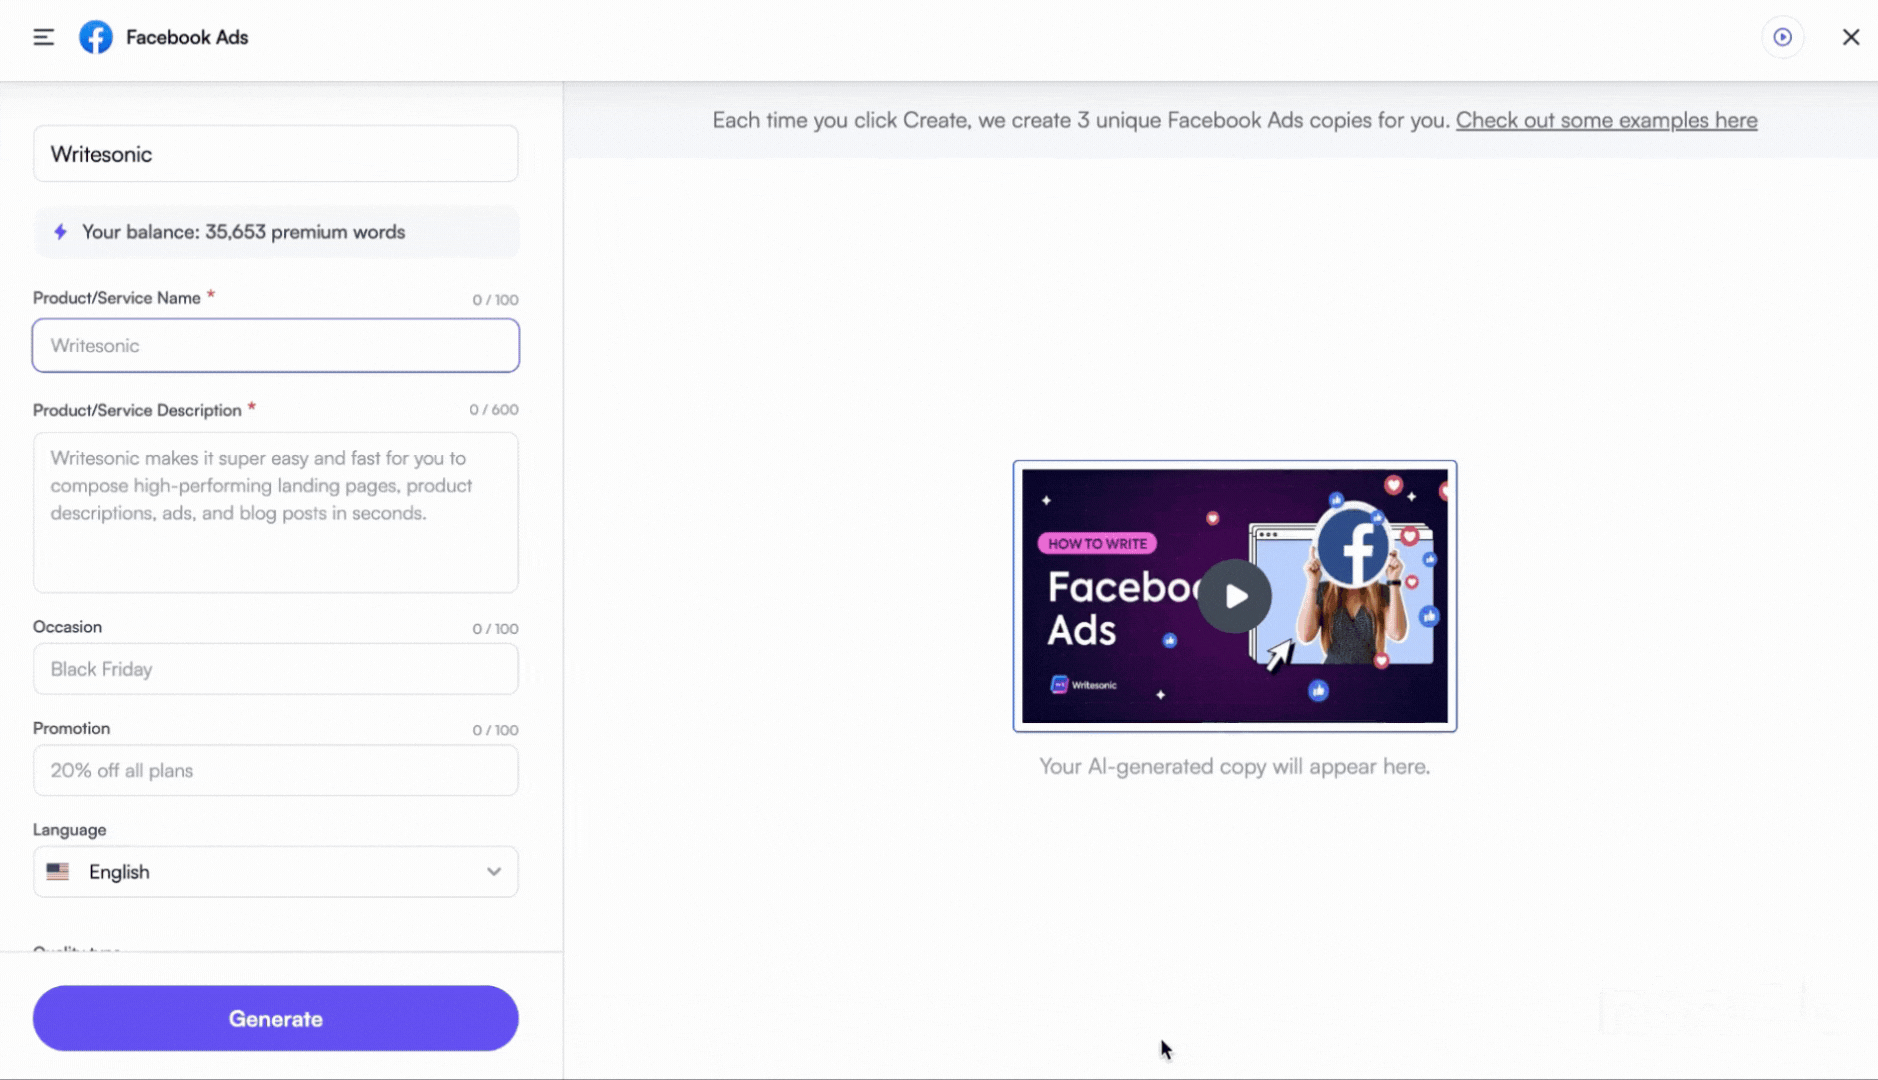Play the How to Write Facebook Ads video
The image size is (1878, 1080).
click(1235, 596)
